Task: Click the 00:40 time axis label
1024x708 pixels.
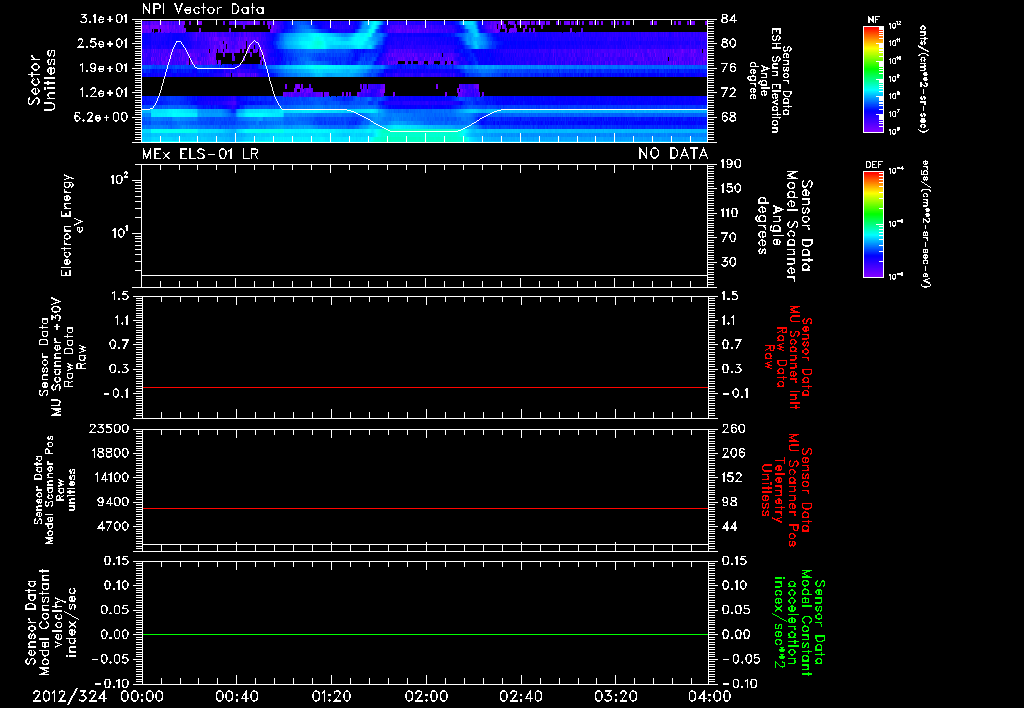Action: click(236, 696)
